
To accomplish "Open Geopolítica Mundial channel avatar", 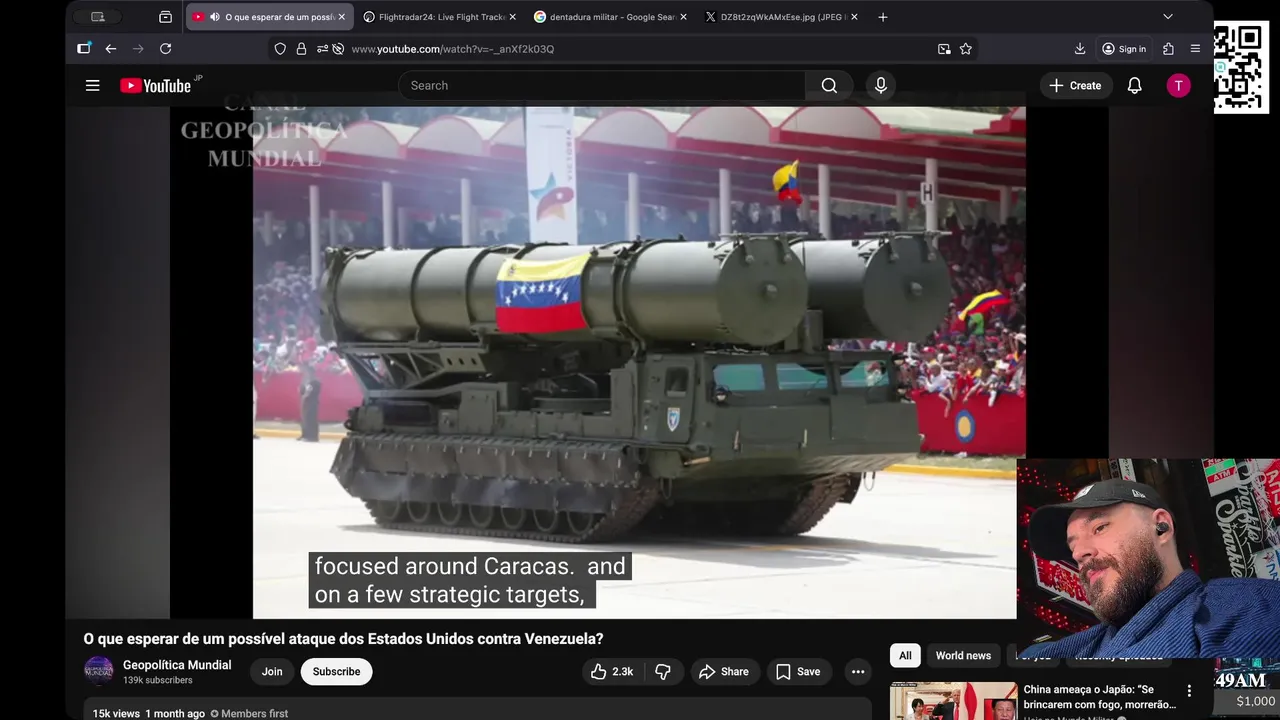I will 99,671.
